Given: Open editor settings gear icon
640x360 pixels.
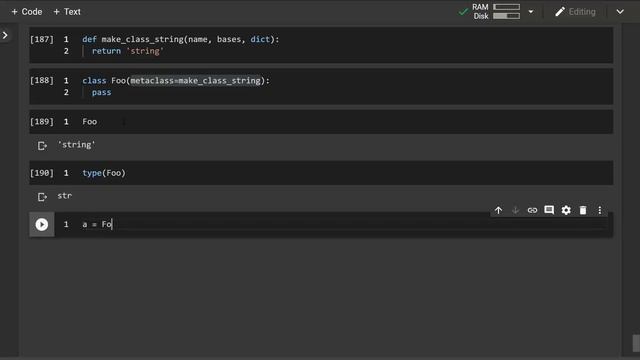Looking at the screenshot, I should pos(566,210).
